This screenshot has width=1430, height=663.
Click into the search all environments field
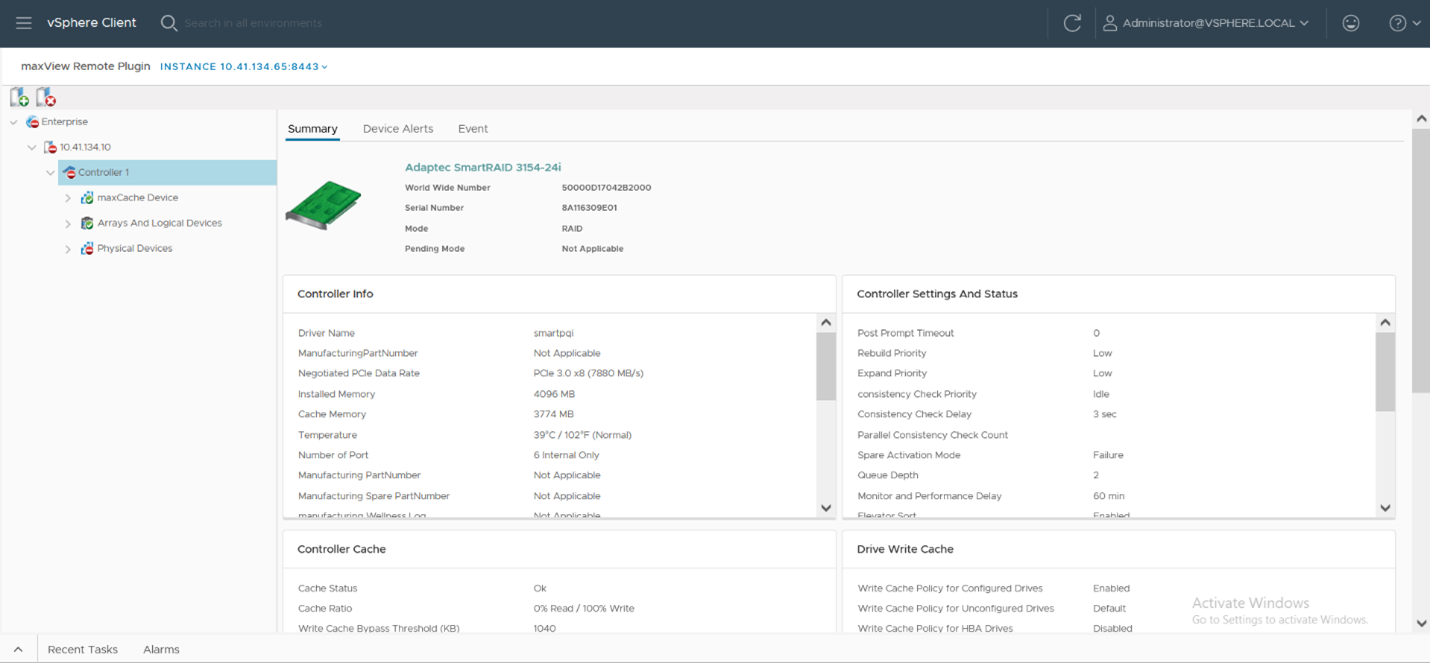point(253,23)
